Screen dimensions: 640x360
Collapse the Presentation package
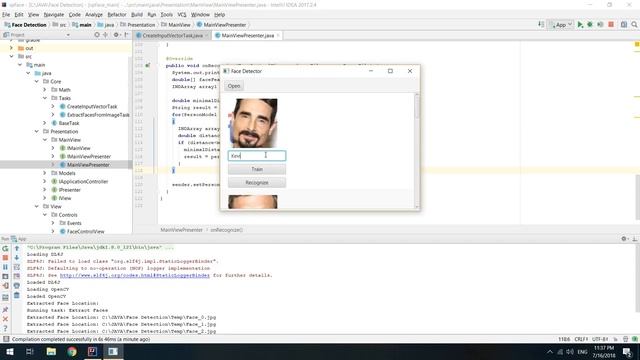pyautogui.click(x=37, y=131)
